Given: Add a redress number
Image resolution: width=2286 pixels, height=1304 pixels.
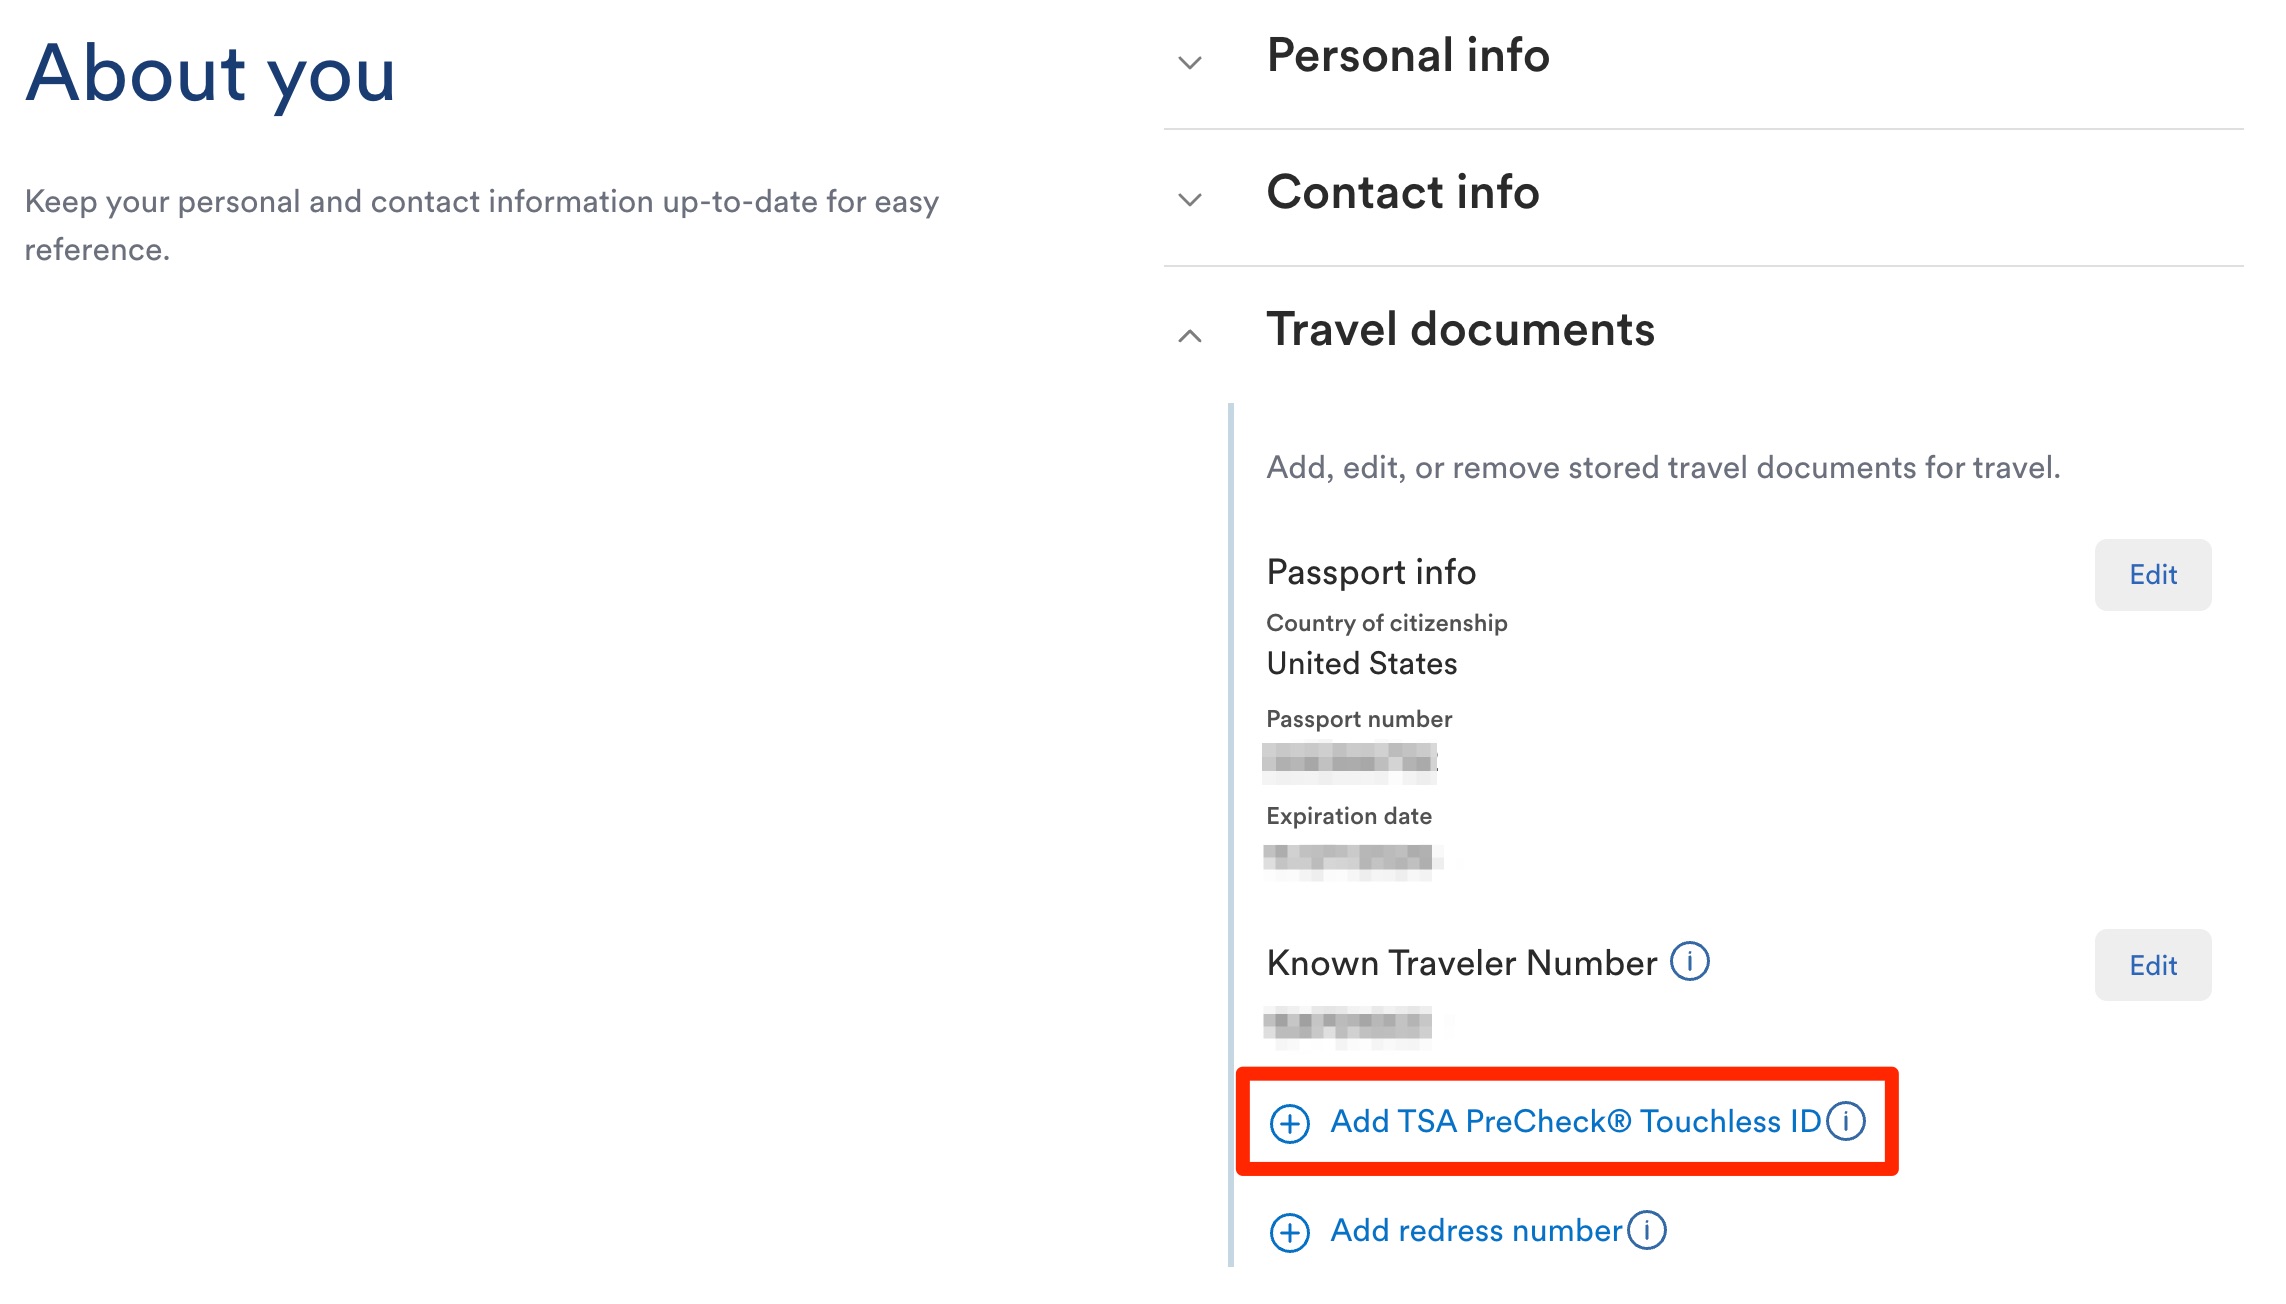Looking at the screenshot, I should [1474, 1230].
